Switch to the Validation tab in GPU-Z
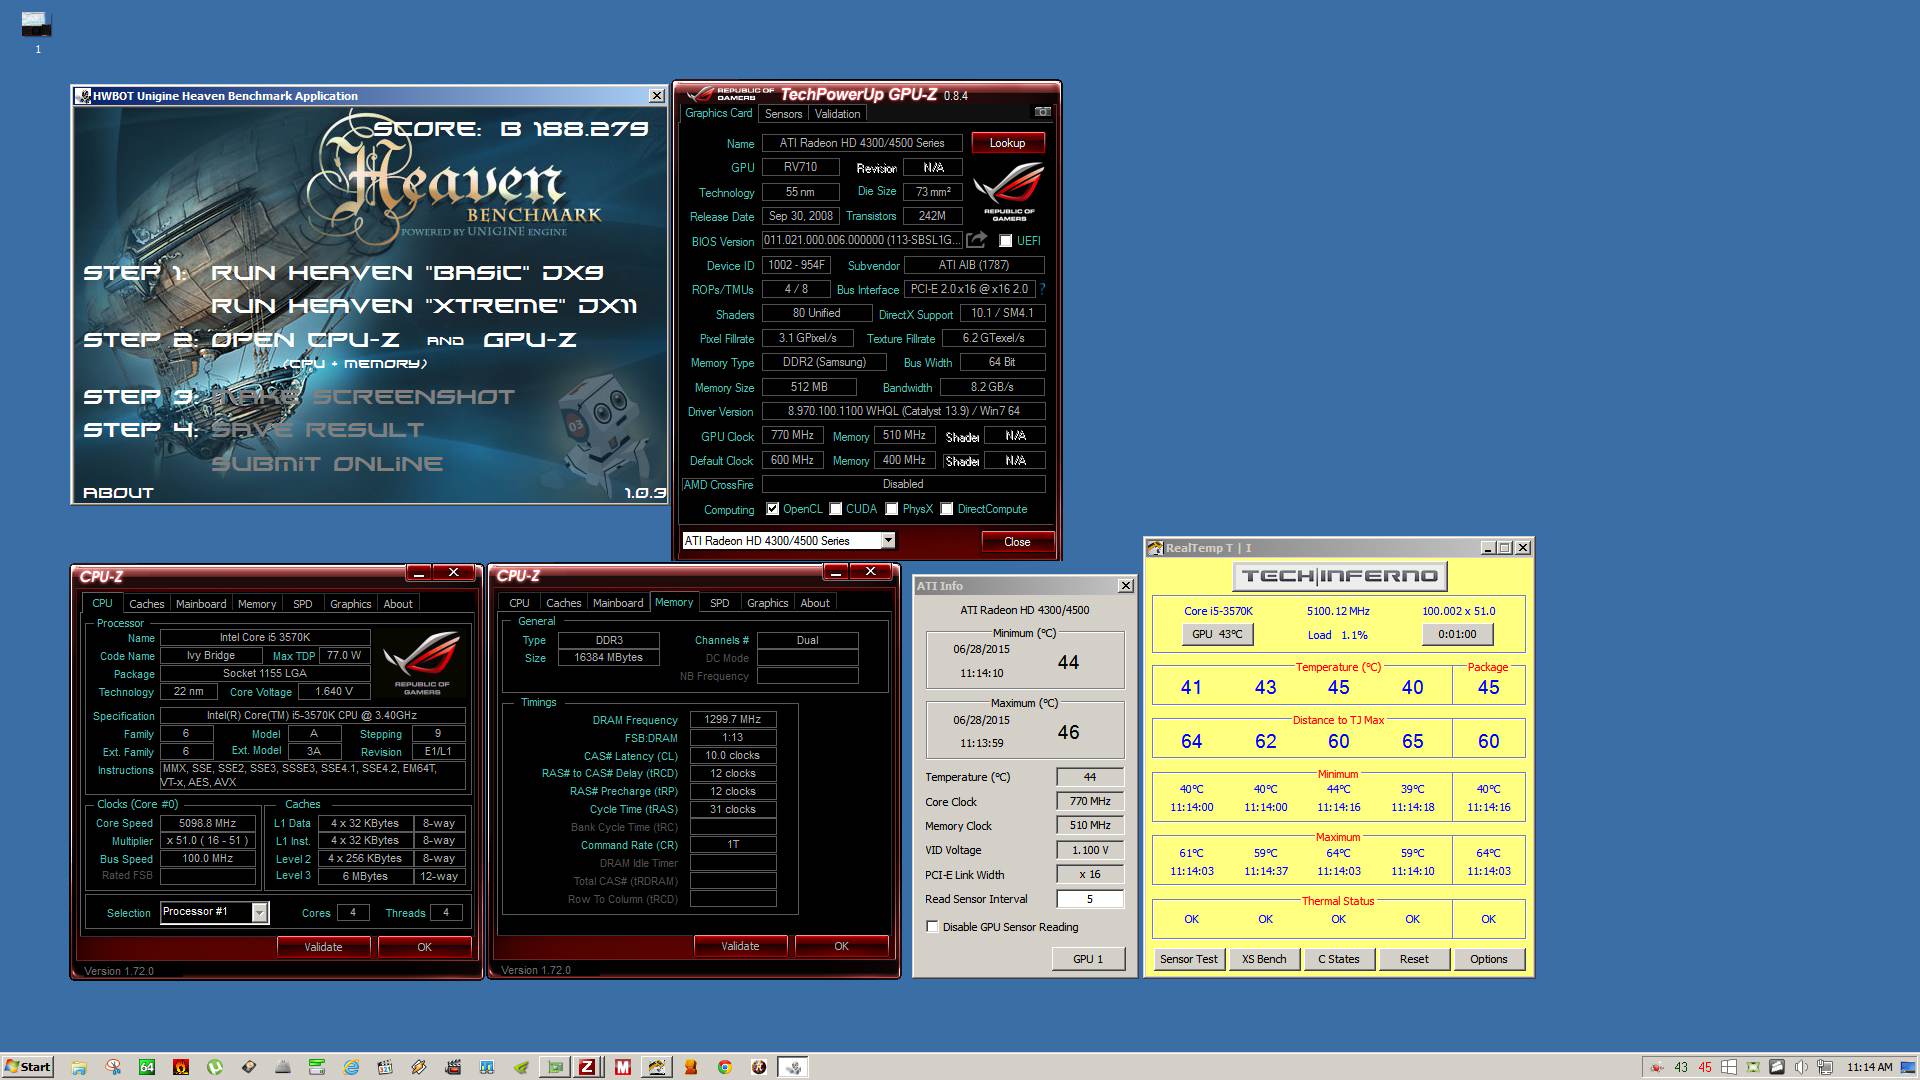 (x=837, y=114)
